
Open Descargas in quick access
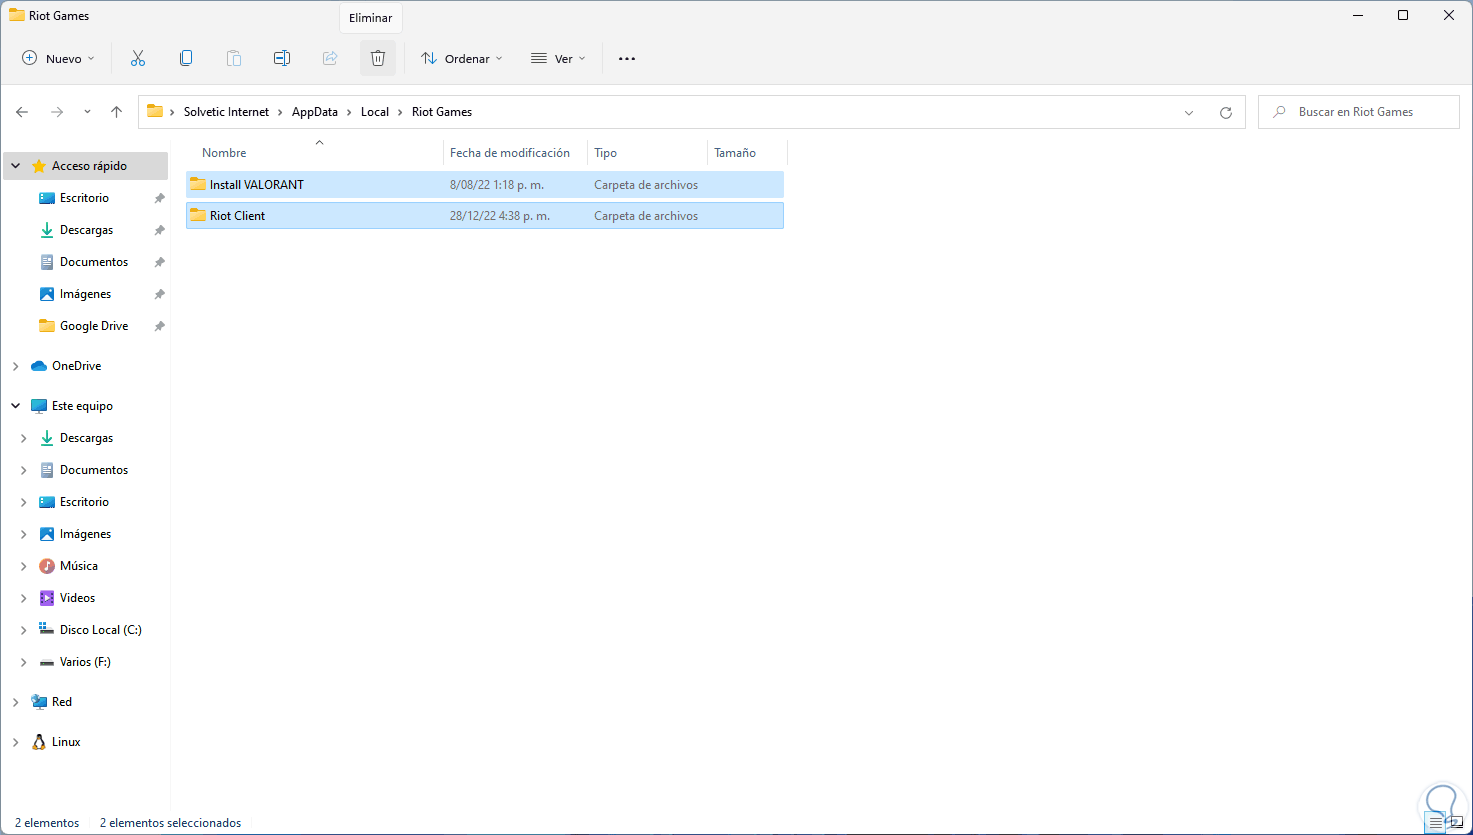click(x=86, y=230)
